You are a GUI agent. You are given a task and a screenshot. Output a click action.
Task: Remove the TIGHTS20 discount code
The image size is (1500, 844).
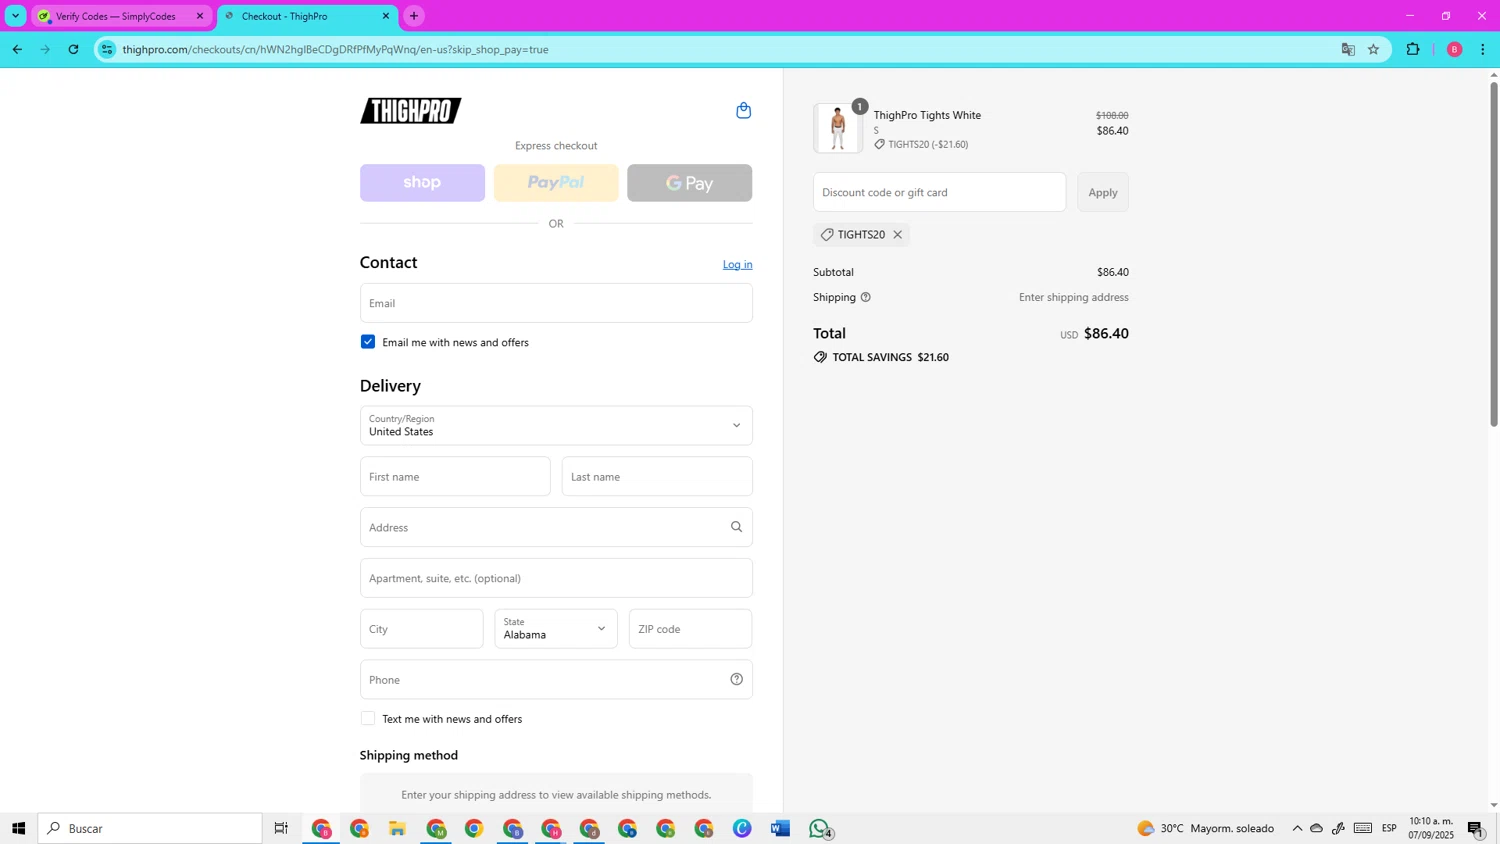pyautogui.click(x=897, y=235)
